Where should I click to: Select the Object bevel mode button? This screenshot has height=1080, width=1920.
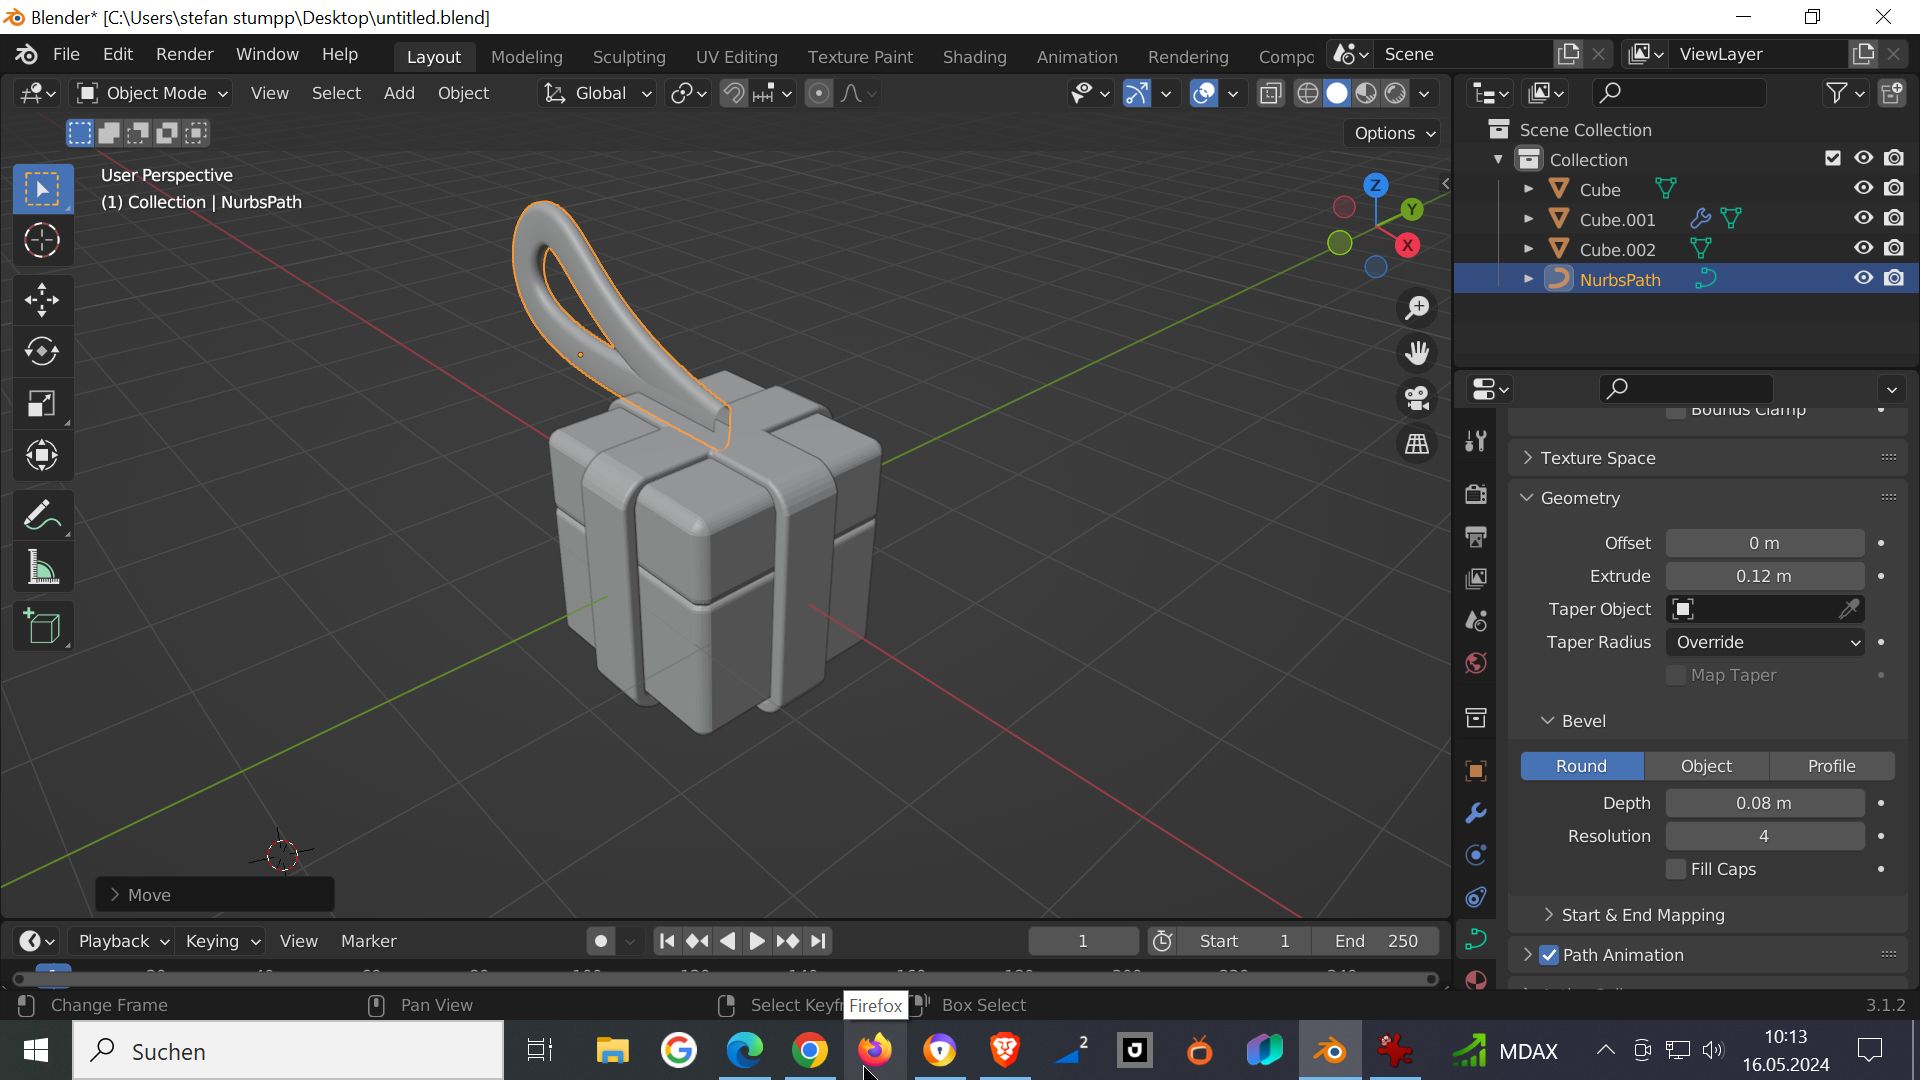click(1706, 766)
